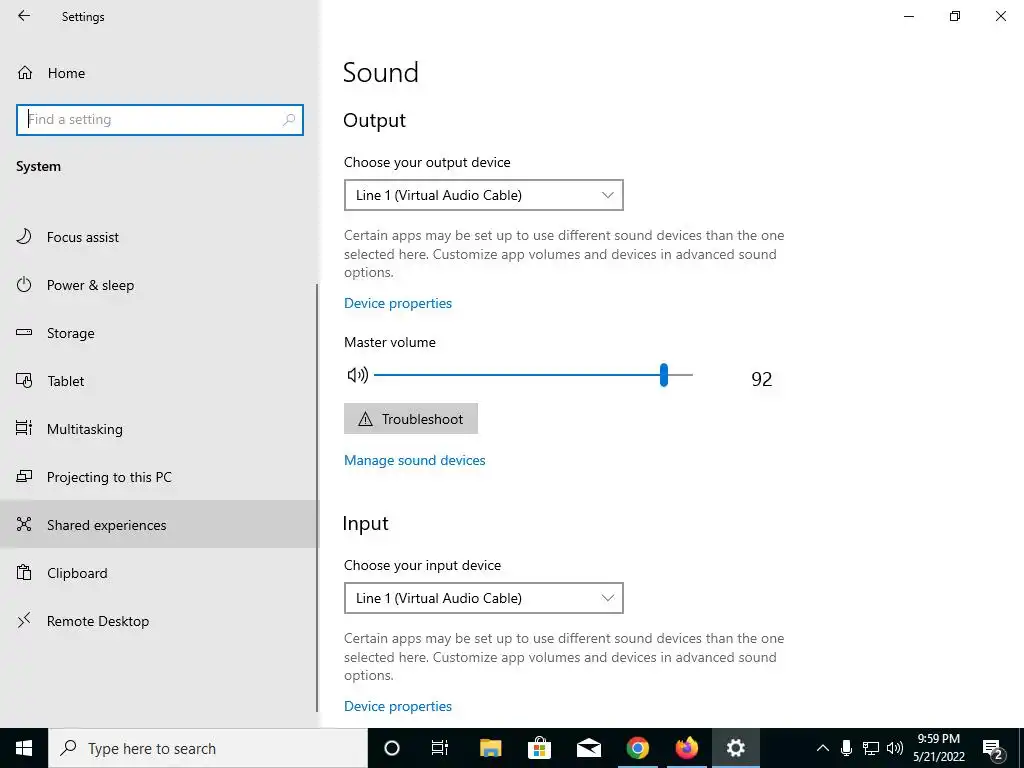Screen dimensions: 1024x768
Task: Open the Windows Start menu
Action: (x=24, y=748)
